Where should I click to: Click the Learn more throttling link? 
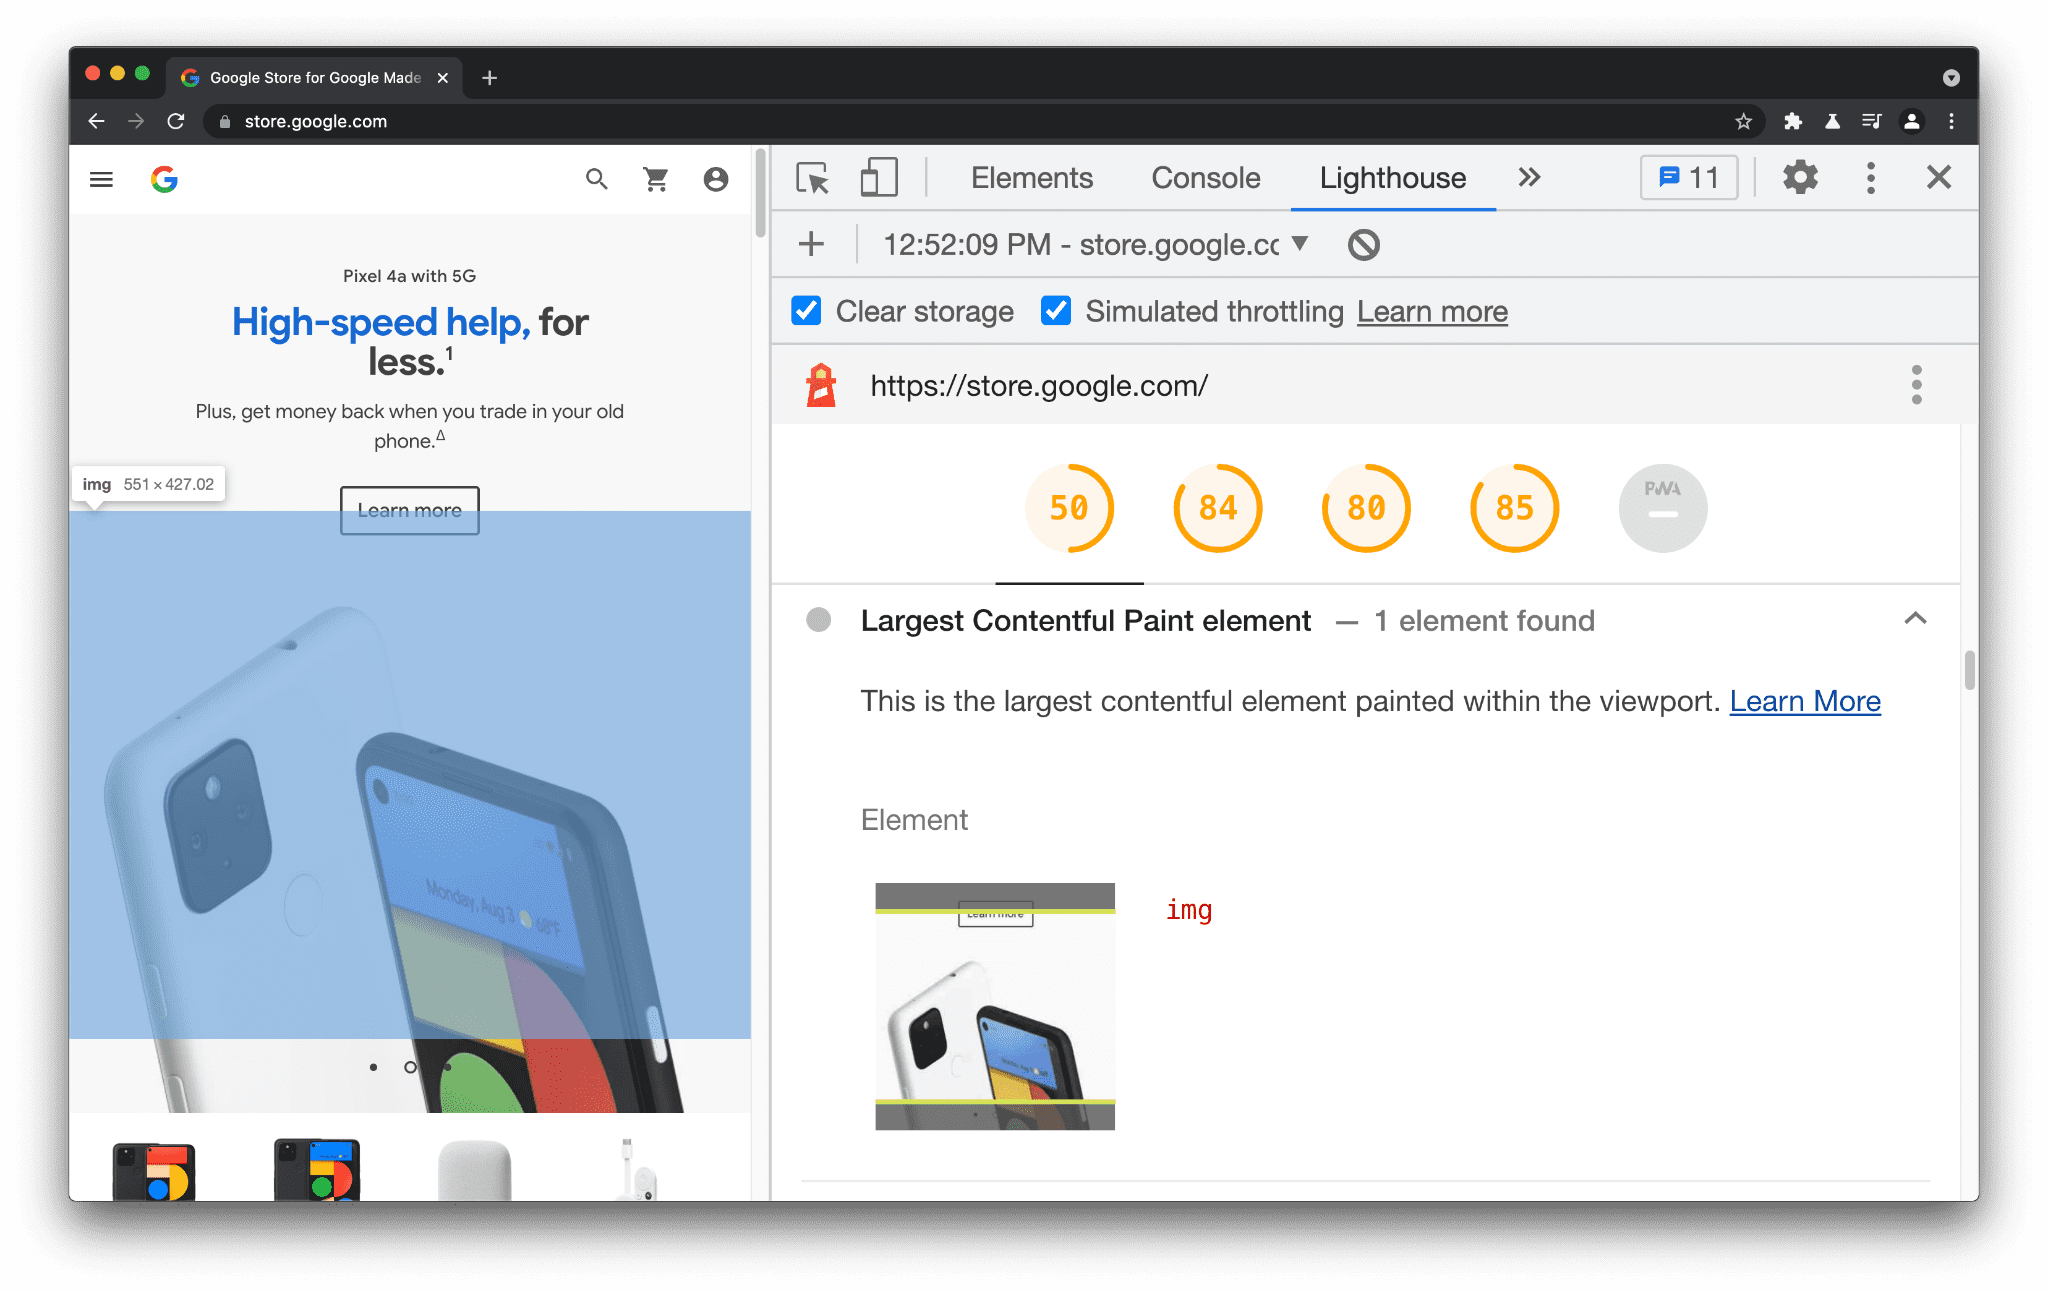click(x=1433, y=311)
